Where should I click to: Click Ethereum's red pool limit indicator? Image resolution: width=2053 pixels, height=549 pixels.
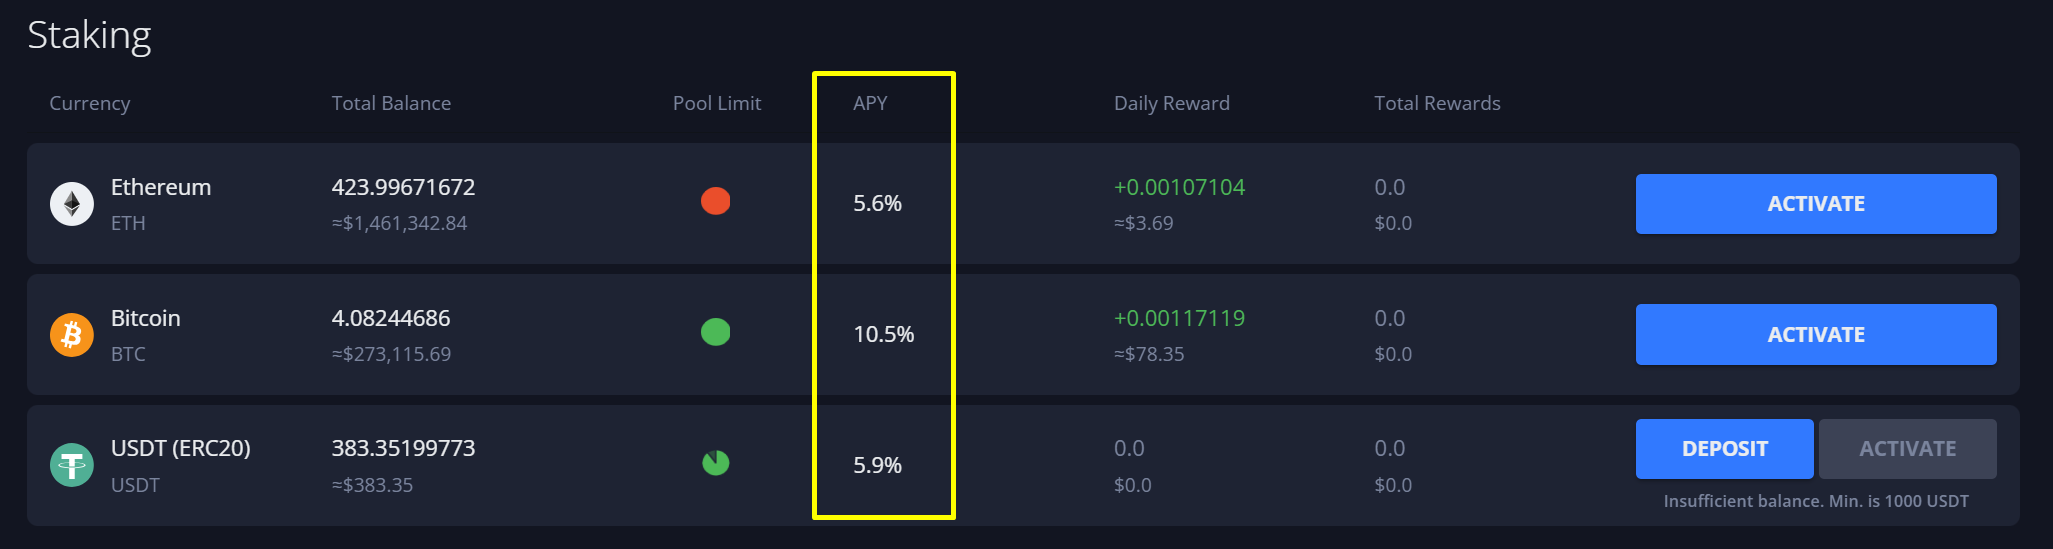[x=715, y=201]
